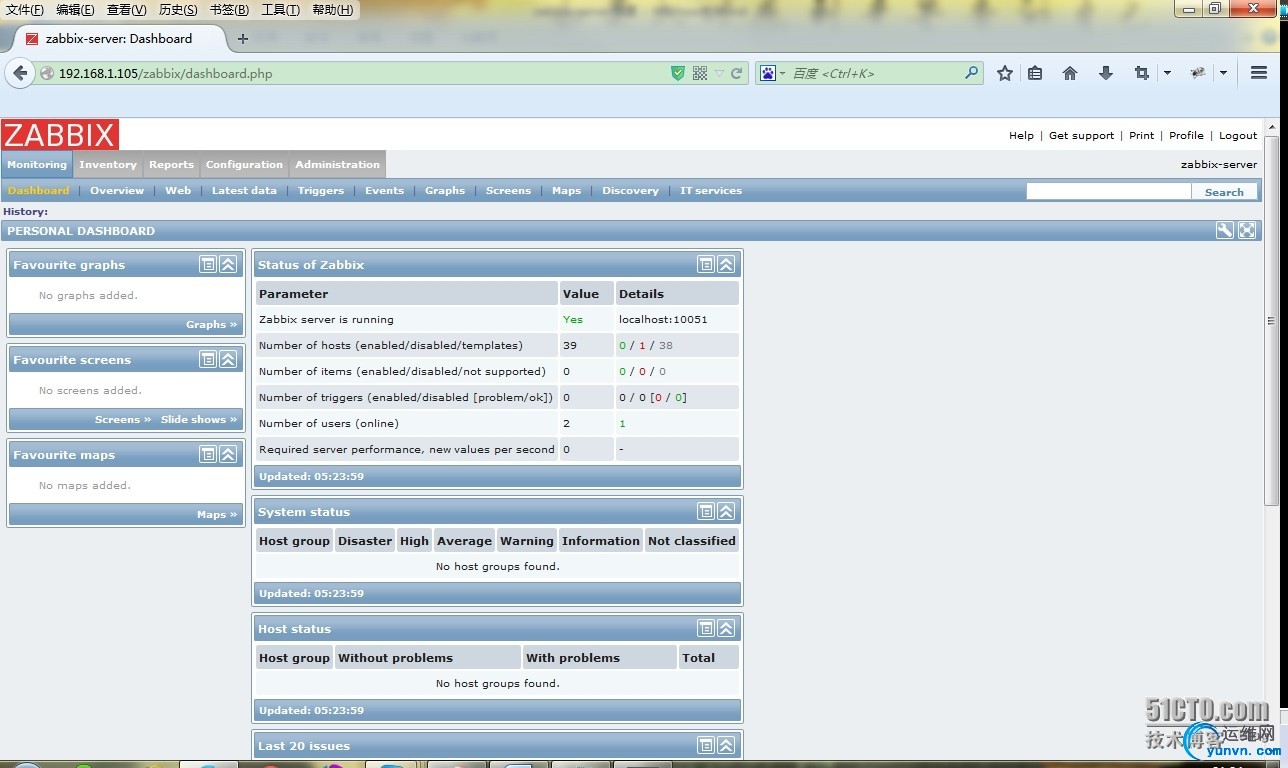The width and height of the screenshot is (1288, 768).
Task: Open the Triggers submenu link
Action: (x=321, y=190)
